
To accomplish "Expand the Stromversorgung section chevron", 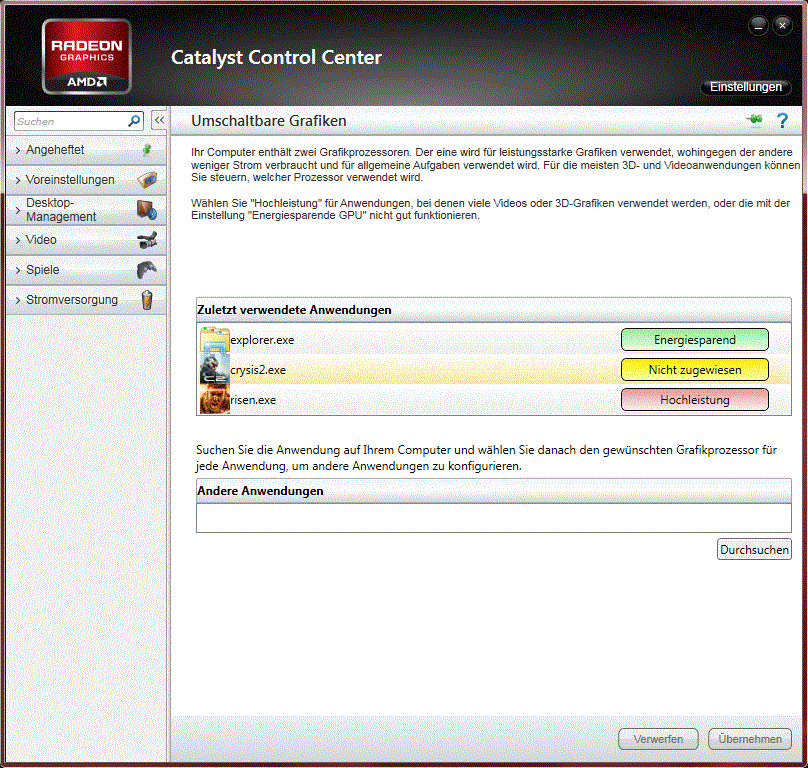I will tap(18, 300).
